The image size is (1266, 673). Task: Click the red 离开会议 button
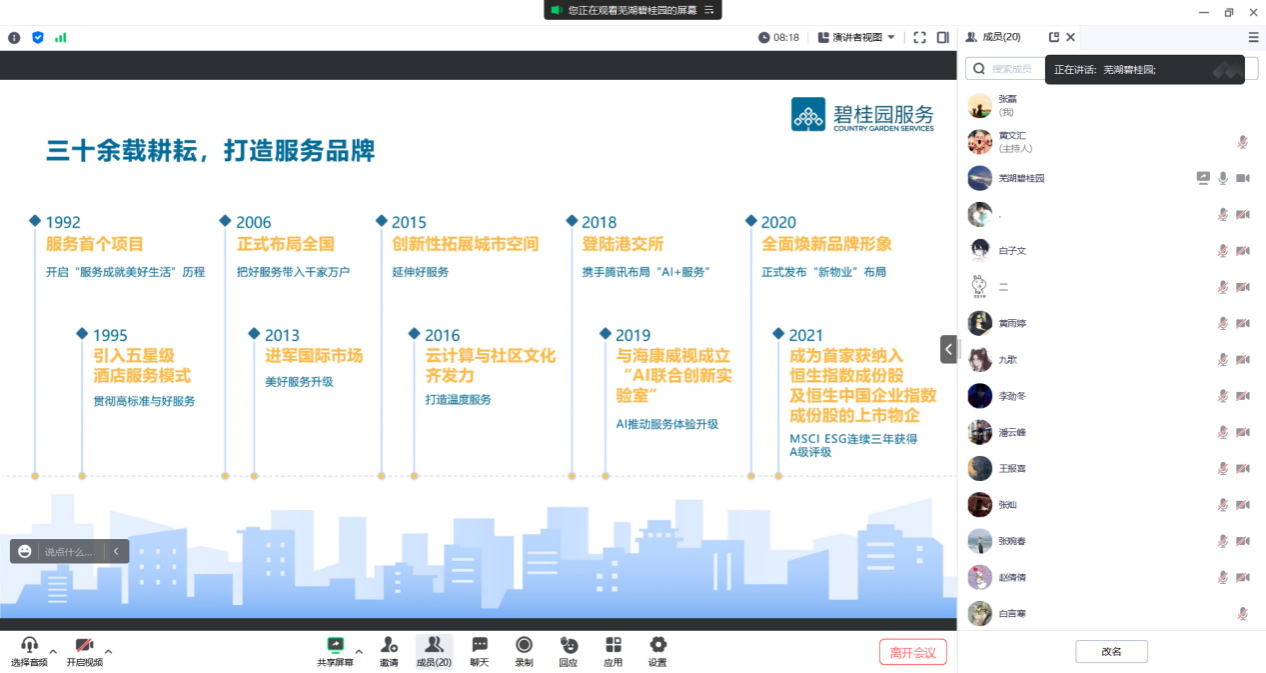pyautogui.click(x=913, y=652)
